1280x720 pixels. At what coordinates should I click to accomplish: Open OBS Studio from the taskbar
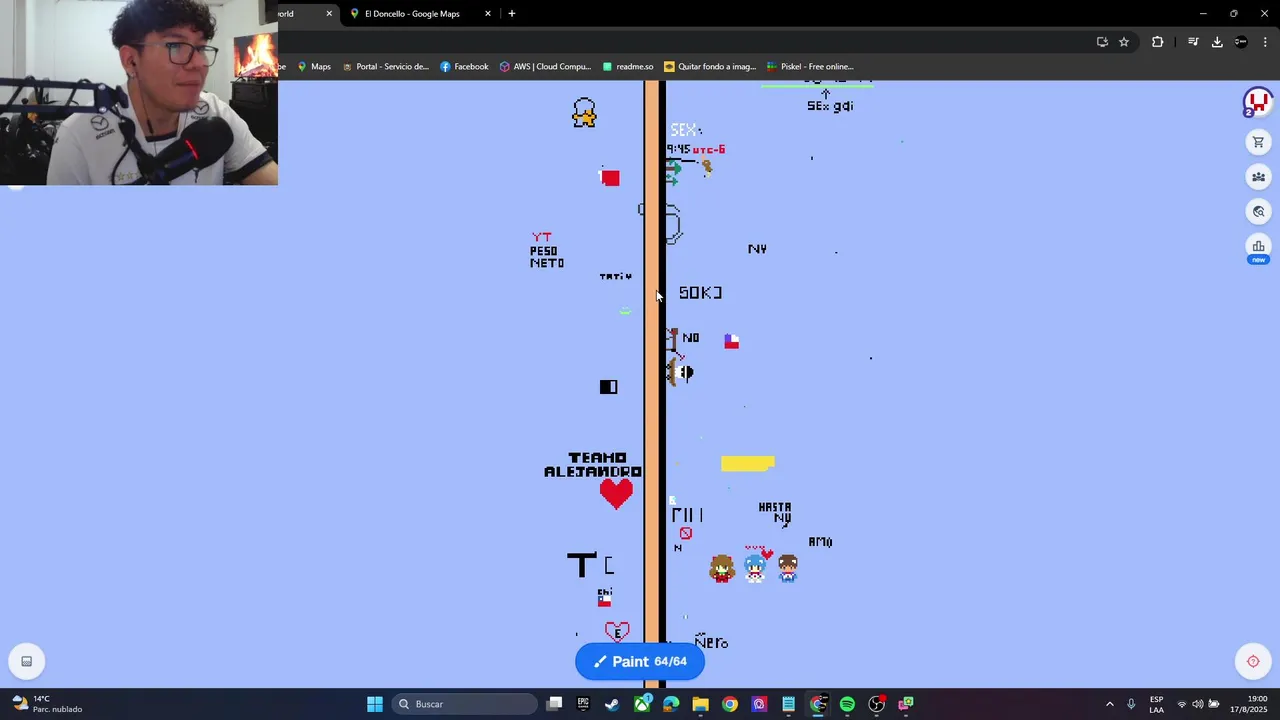click(x=876, y=704)
